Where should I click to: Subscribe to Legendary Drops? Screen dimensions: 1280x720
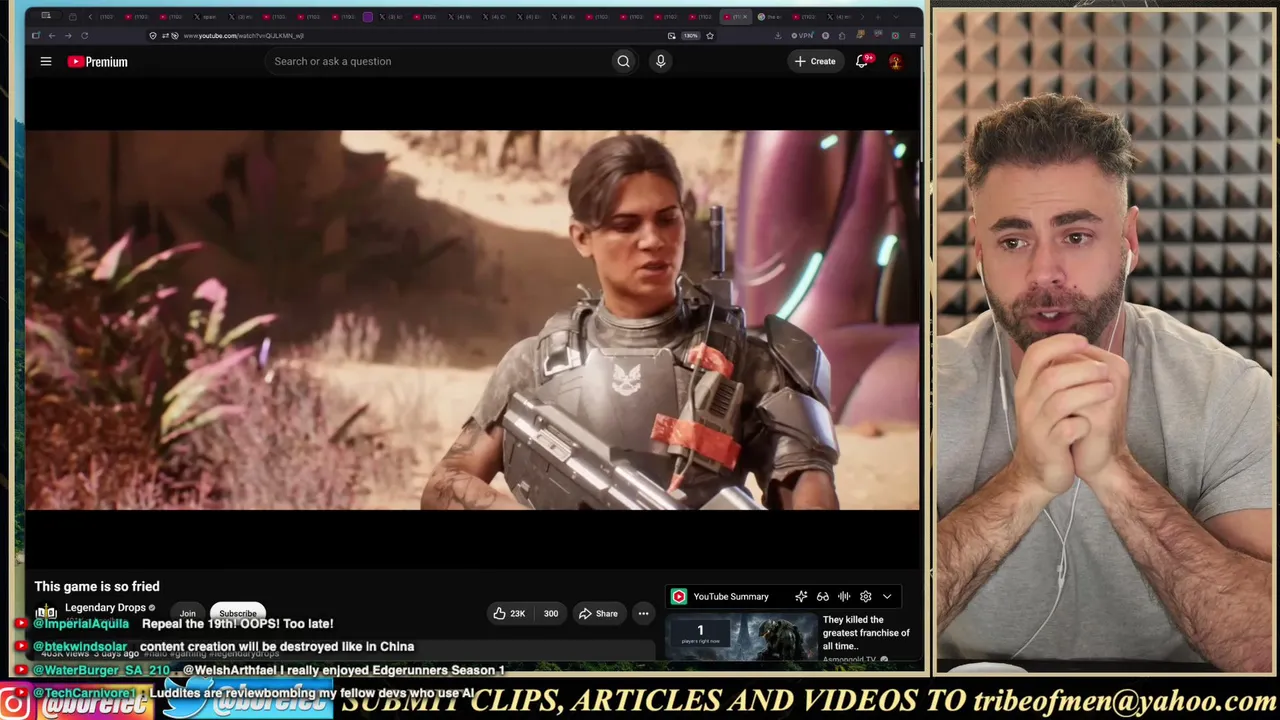click(x=238, y=613)
